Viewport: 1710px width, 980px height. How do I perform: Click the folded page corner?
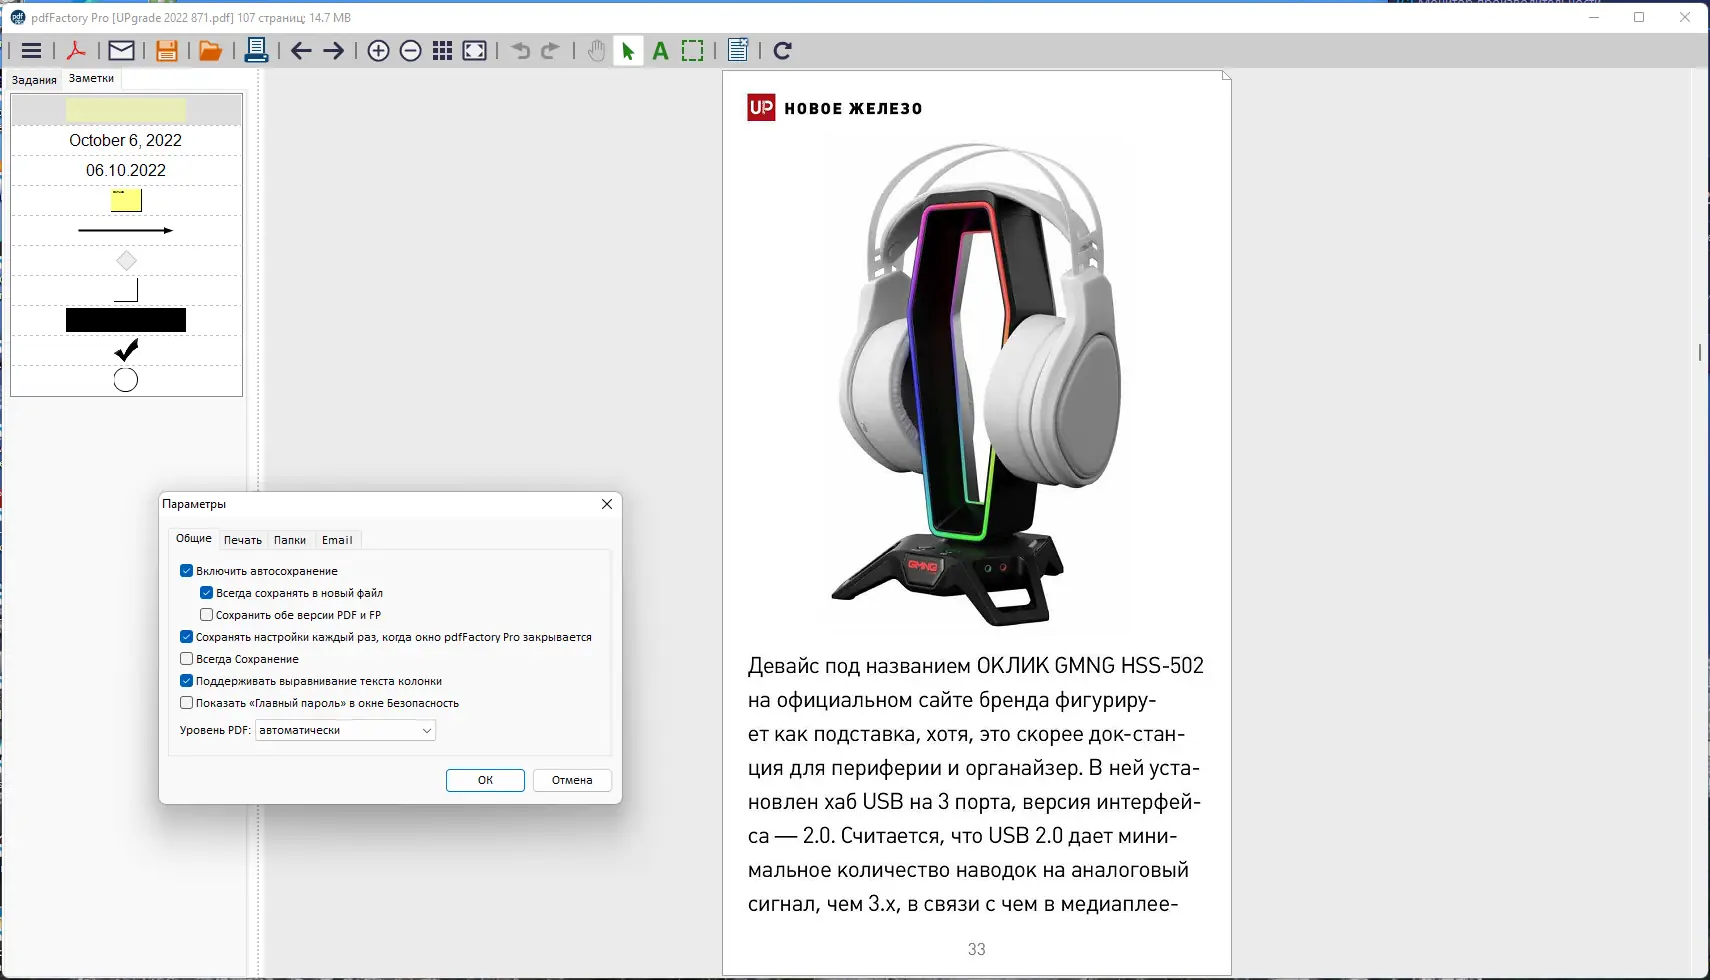[1226, 75]
